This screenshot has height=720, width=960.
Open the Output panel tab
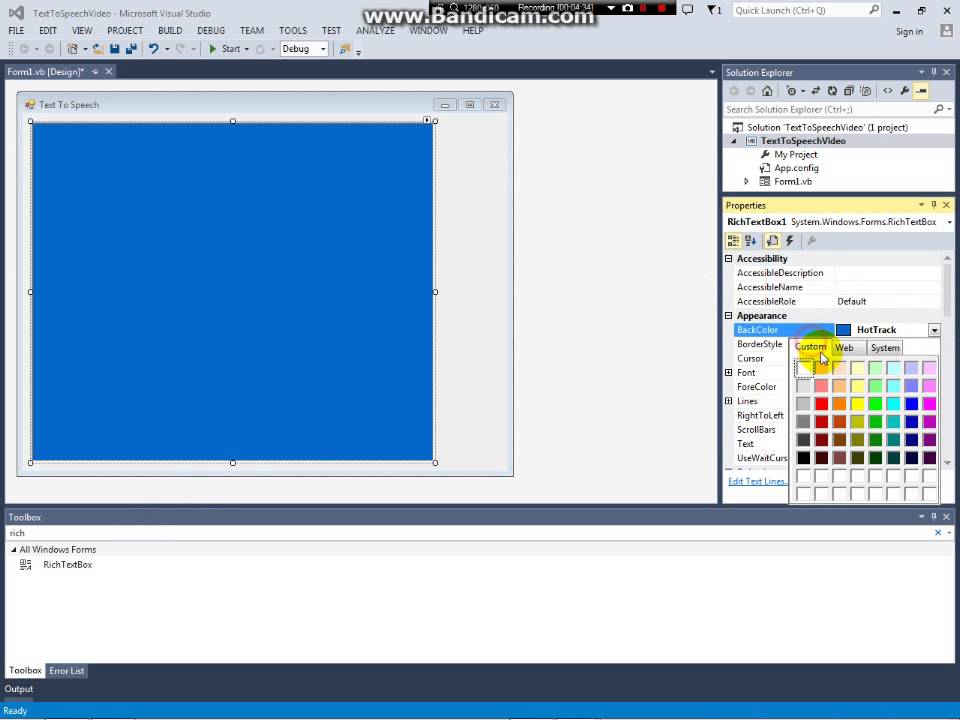[19, 689]
